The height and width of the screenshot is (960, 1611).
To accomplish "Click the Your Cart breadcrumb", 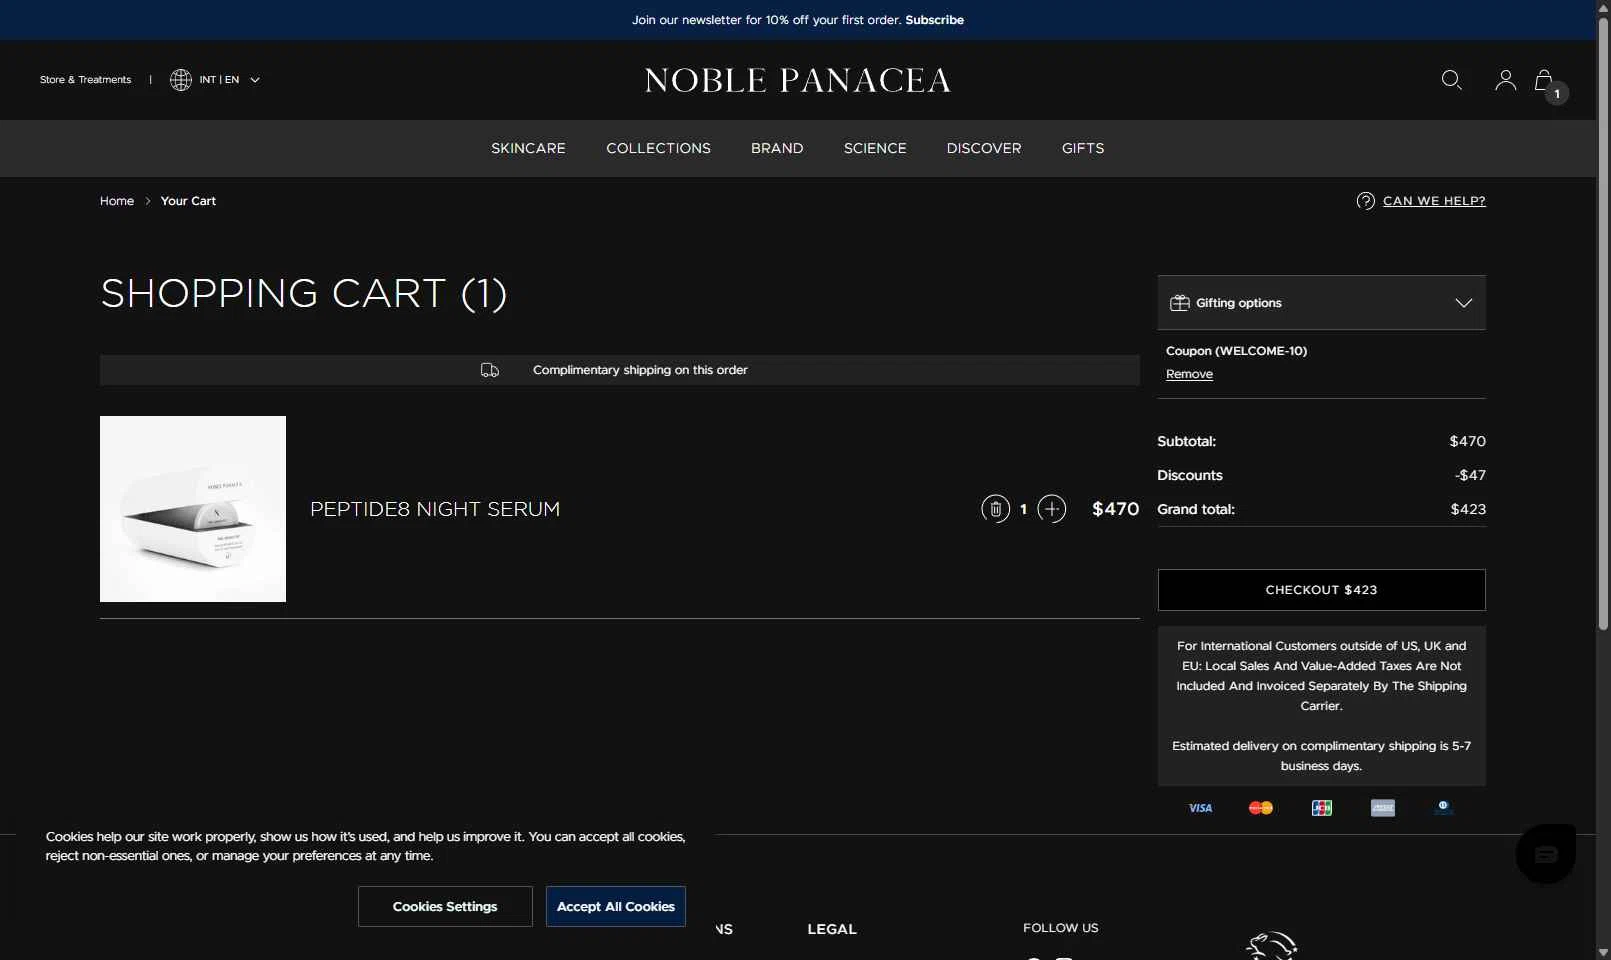I will point(188,201).
